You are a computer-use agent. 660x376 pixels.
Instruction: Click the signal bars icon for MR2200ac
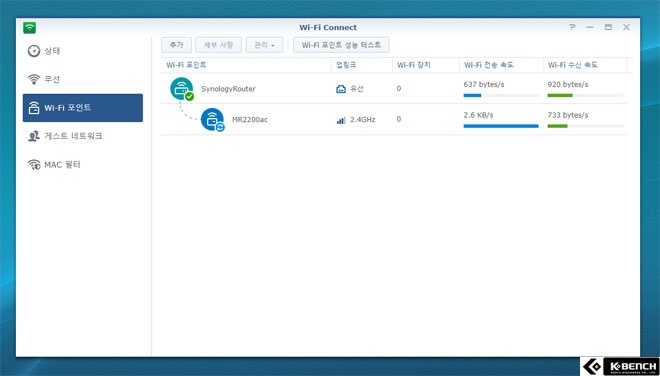[341, 120]
